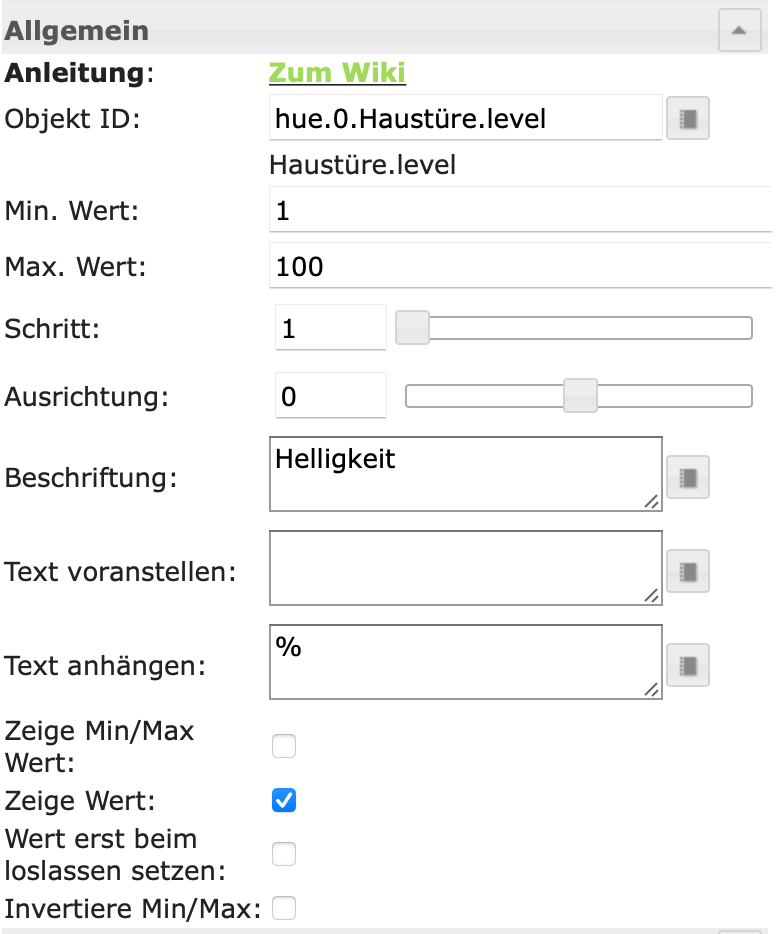Collapse the Allgemein section
Viewport: 776px width, 934px height.
(x=739, y=31)
